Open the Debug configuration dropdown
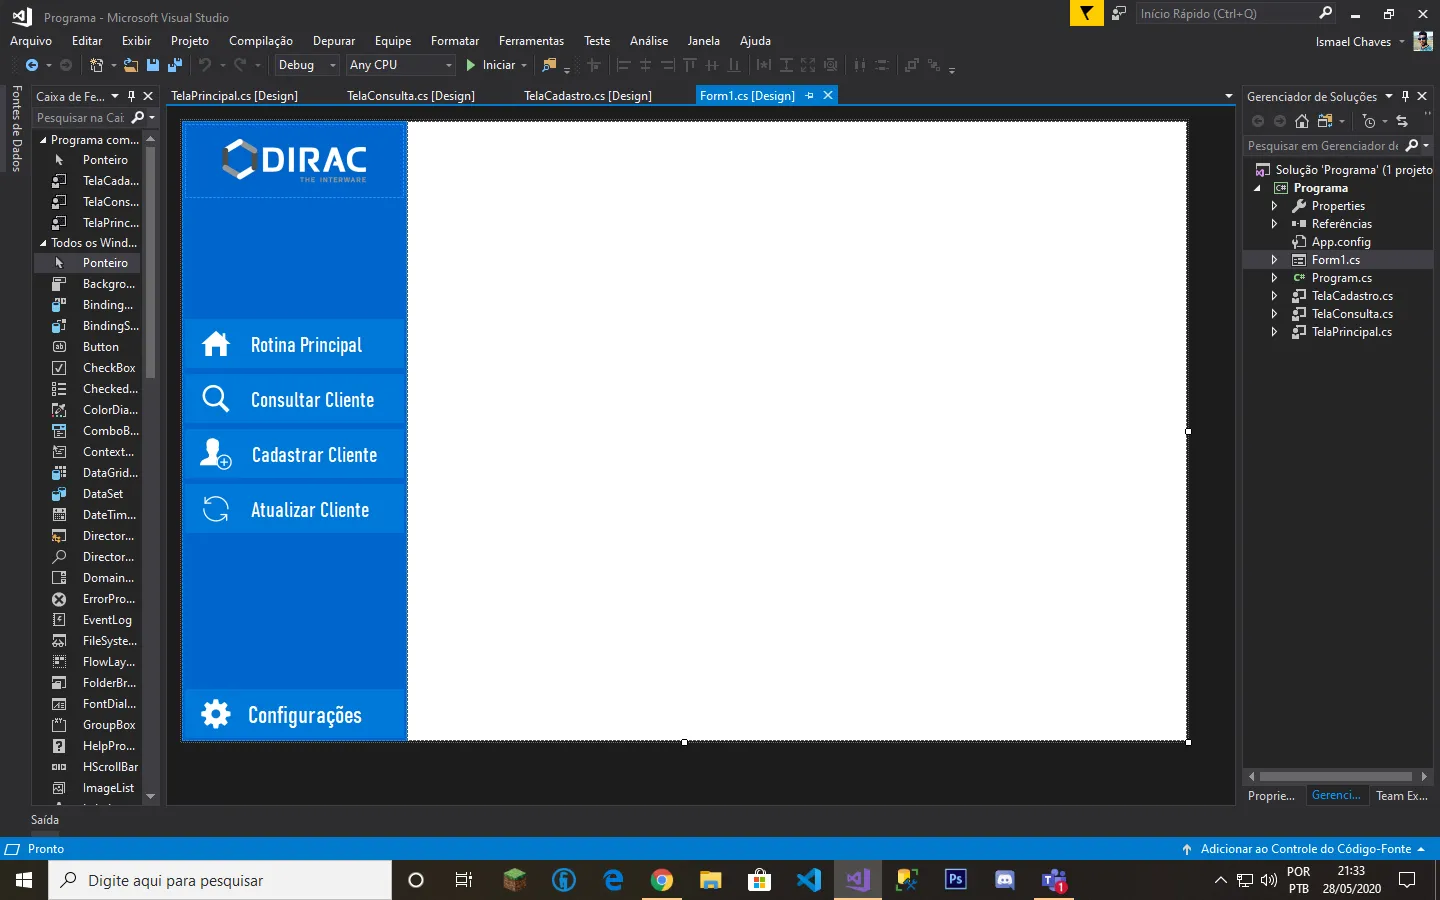 tap(307, 65)
